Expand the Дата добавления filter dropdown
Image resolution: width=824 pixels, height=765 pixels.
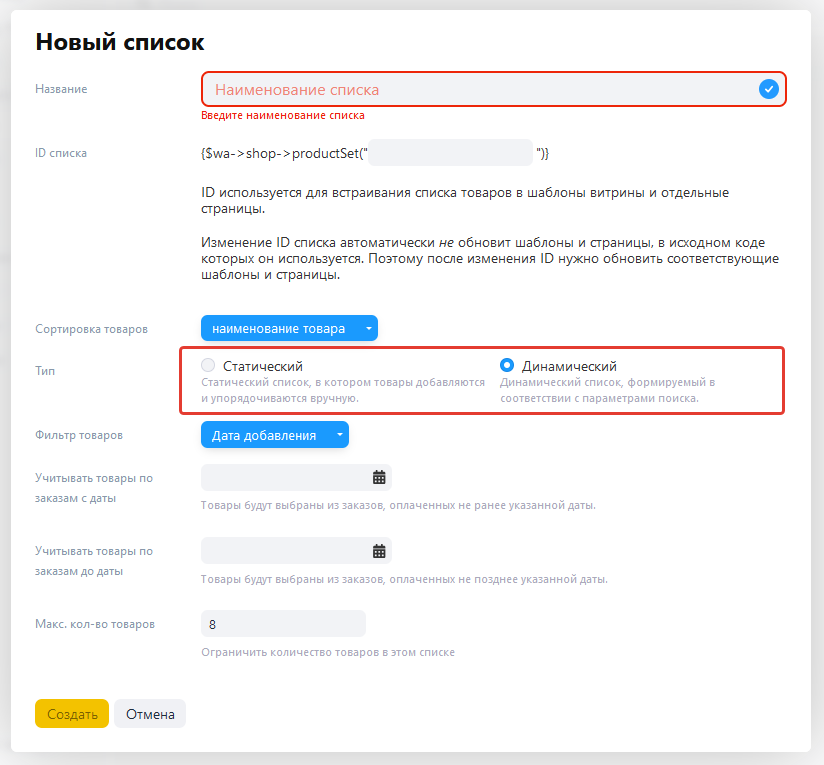(x=275, y=435)
